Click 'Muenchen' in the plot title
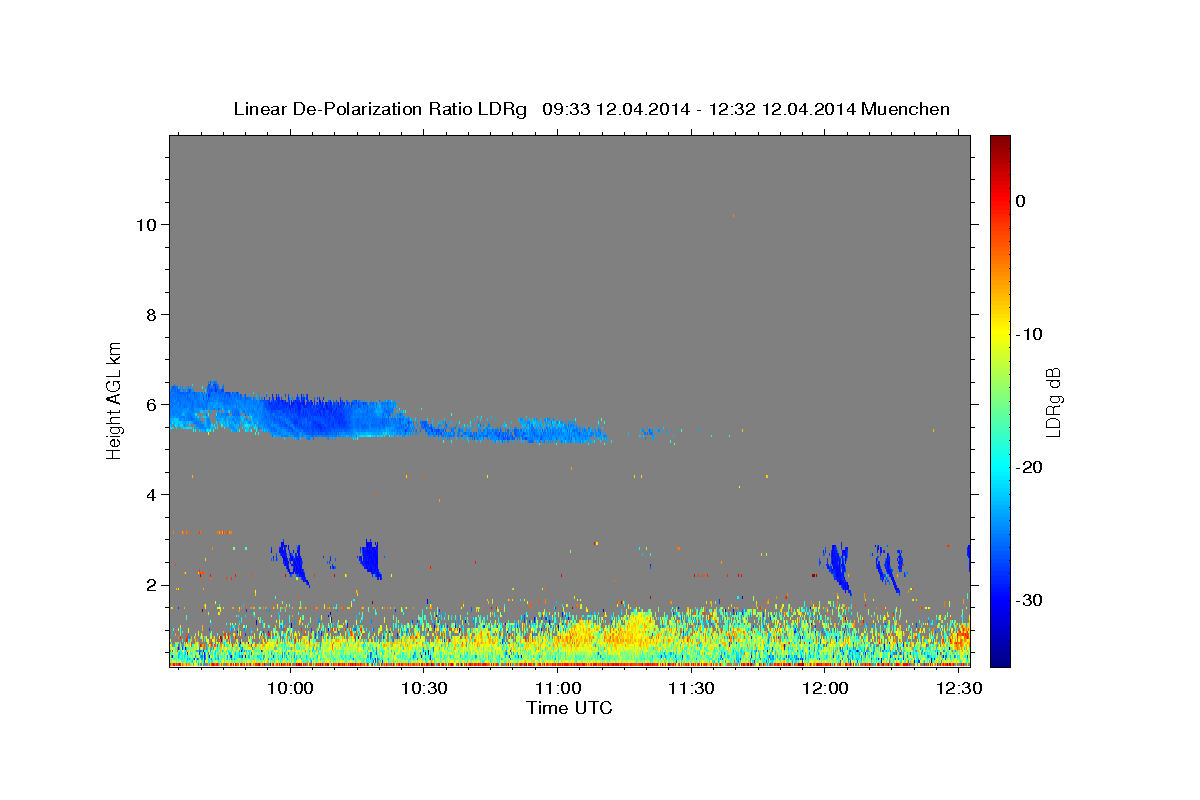Image resolution: width=1200 pixels, height=800 pixels. (x=906, y=109)
